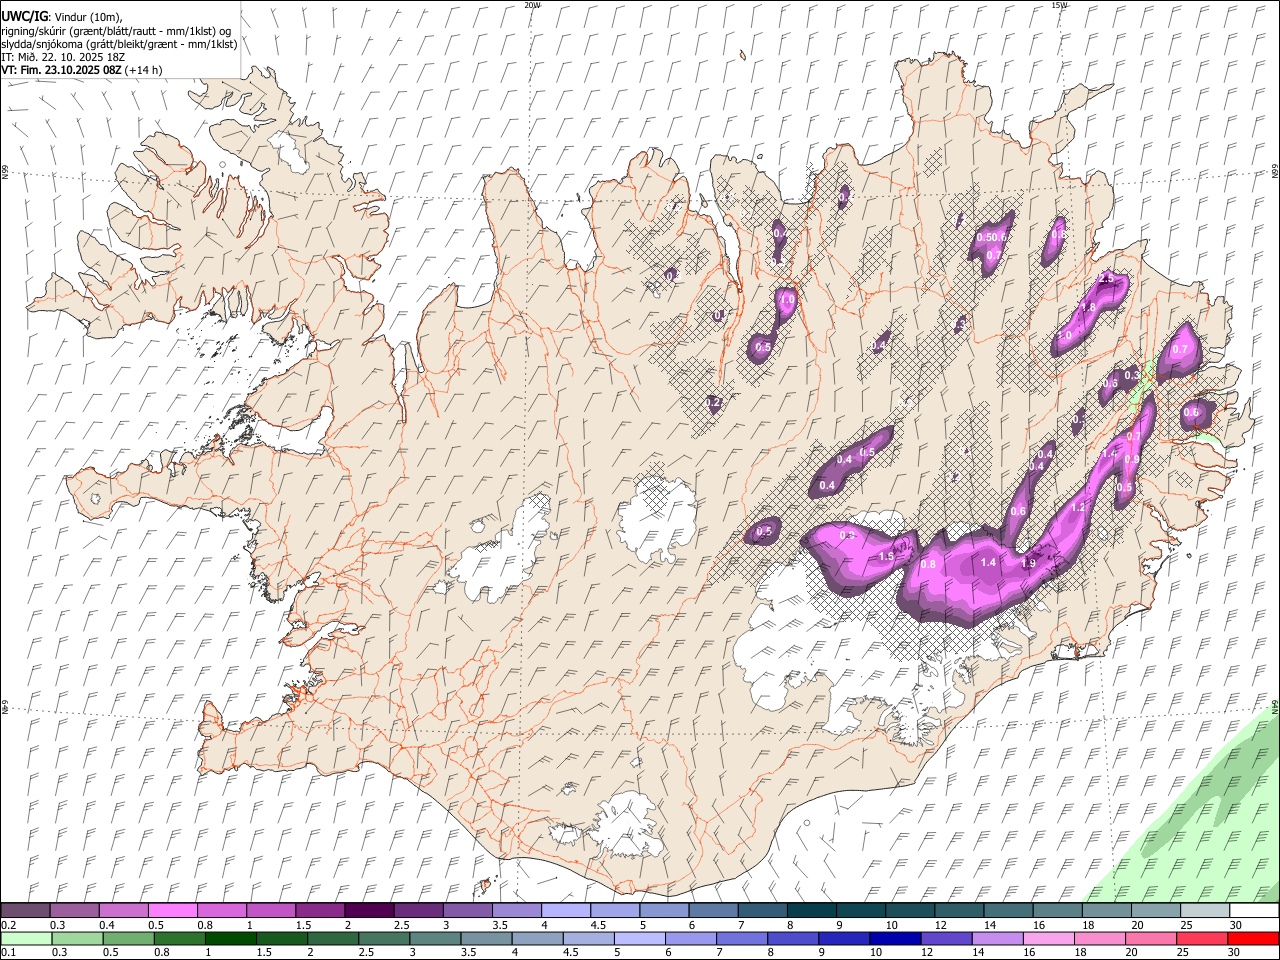This screenshot has height=960, width=1280.
Task: Click the '0.3' snowfall value on map
Action: click(x=1132, y=375)
